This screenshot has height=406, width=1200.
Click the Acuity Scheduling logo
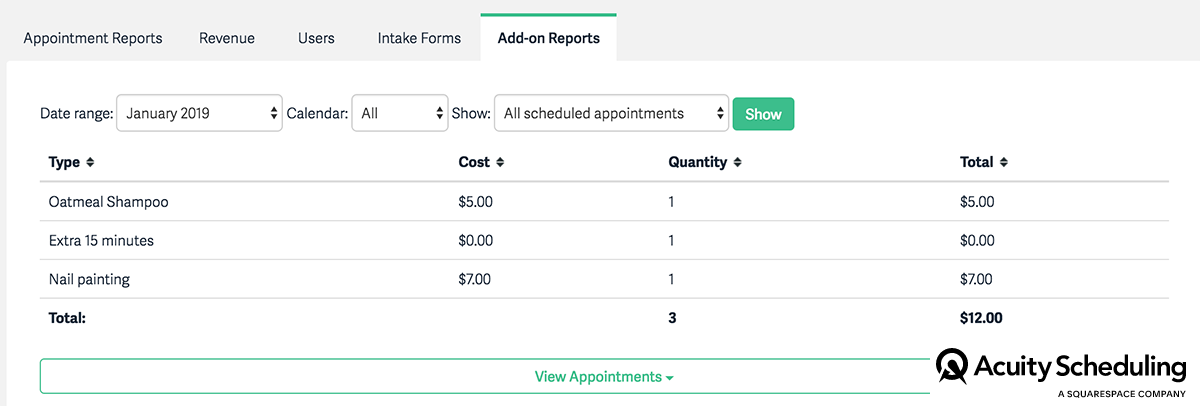point(1060,371)
